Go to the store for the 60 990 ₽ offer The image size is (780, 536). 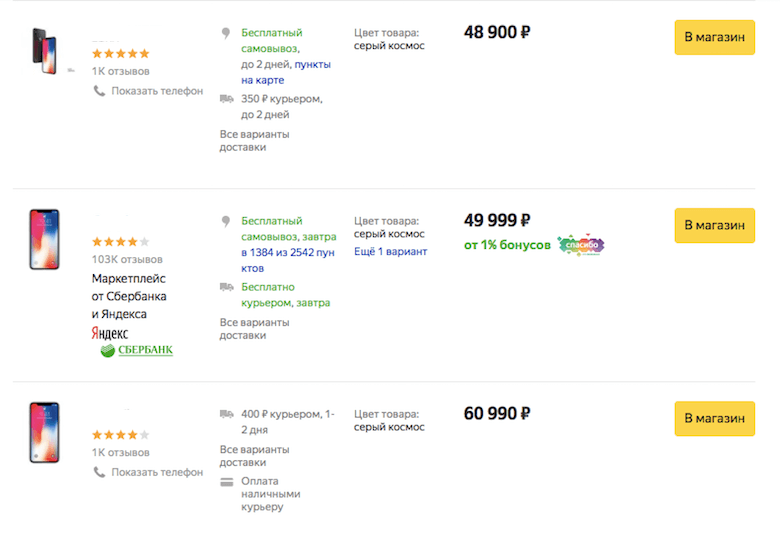click(714, 419)
